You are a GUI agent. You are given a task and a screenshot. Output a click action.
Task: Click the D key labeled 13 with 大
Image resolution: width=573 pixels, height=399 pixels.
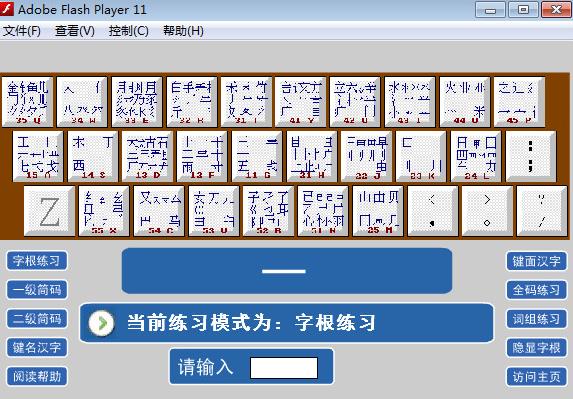point(148,156)
